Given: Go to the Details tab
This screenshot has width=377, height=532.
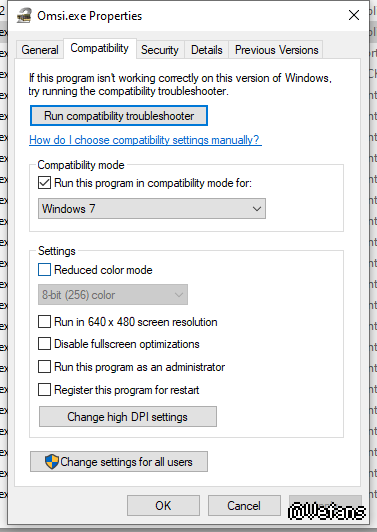Looking at the screenshot, I should pos(207,50).
